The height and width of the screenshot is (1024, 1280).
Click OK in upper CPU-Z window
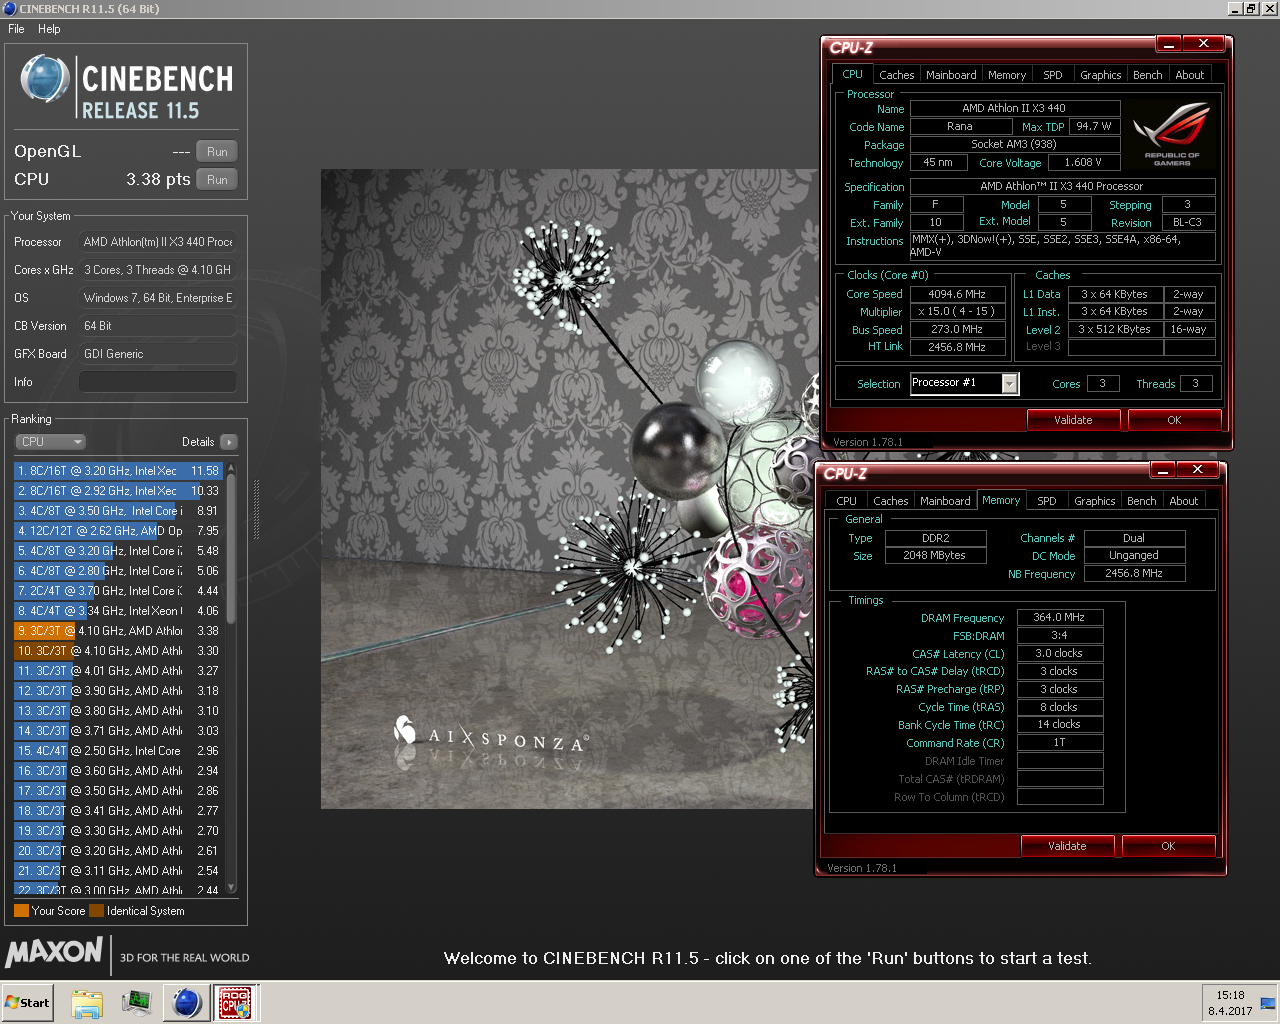pyautogui.click(x=1174, y=420)
